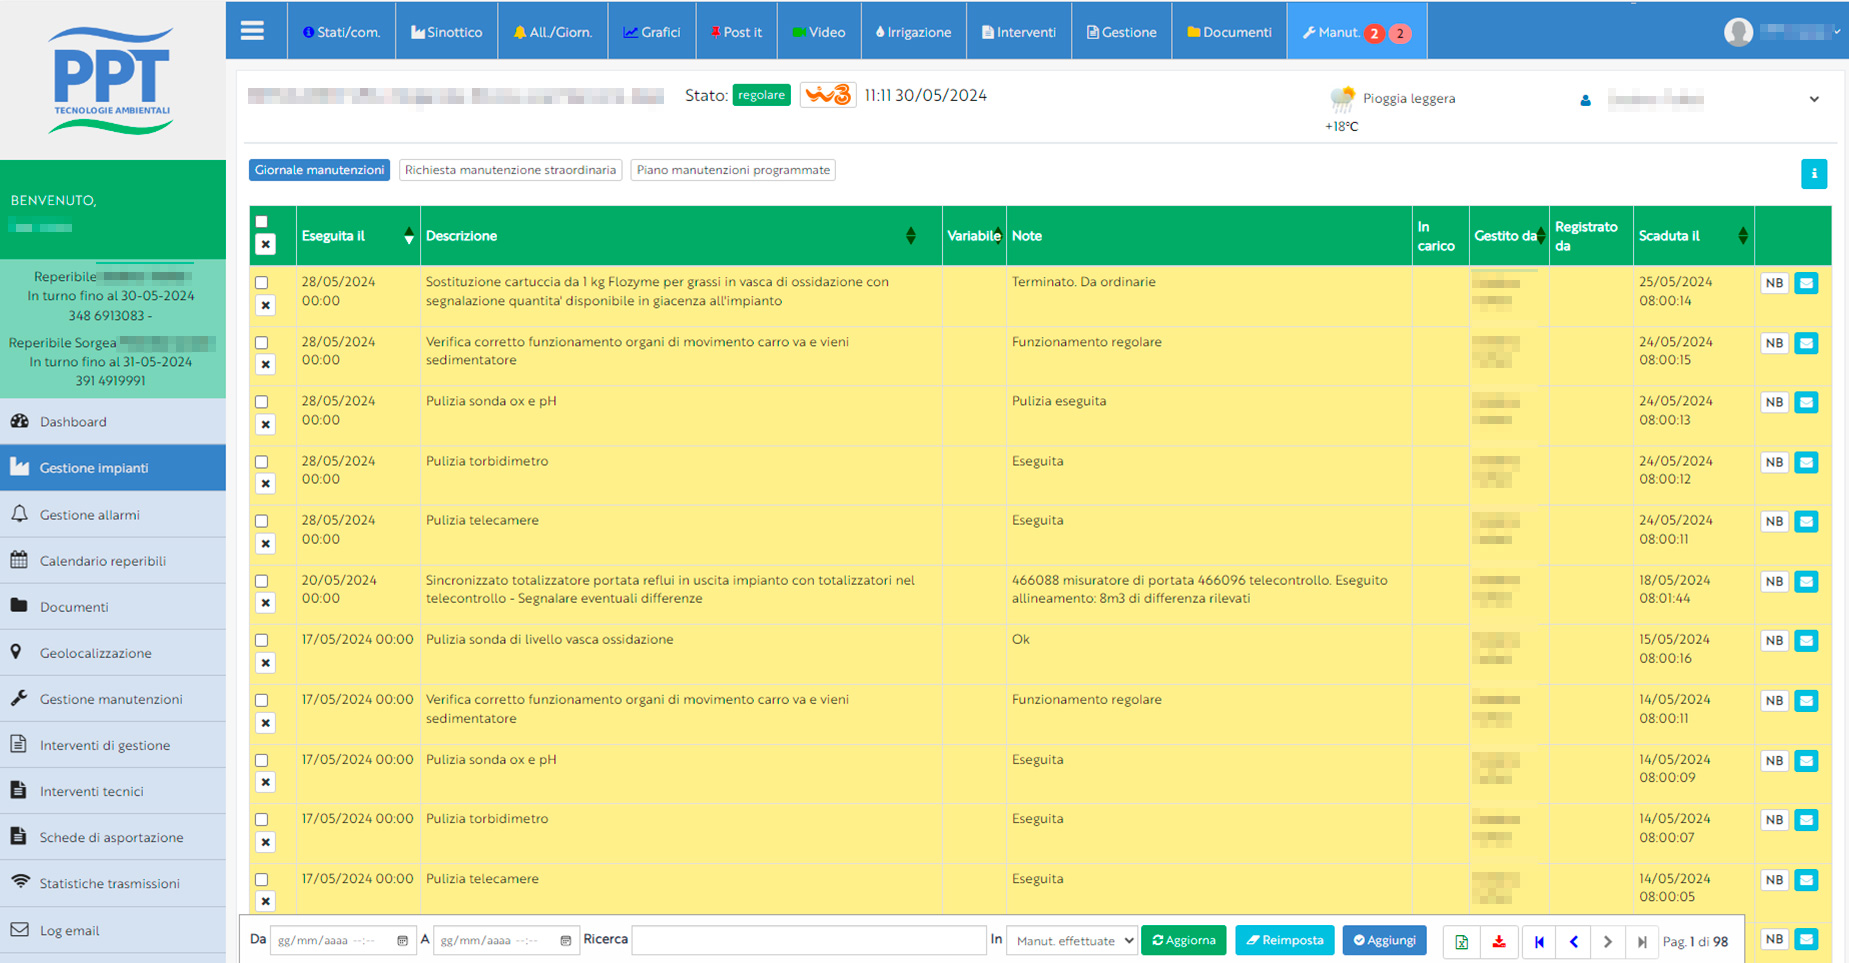Viewport: 1849px width, 963px height.
Task: Click the Aggiungi button
Action: (x=1385, y=940)
